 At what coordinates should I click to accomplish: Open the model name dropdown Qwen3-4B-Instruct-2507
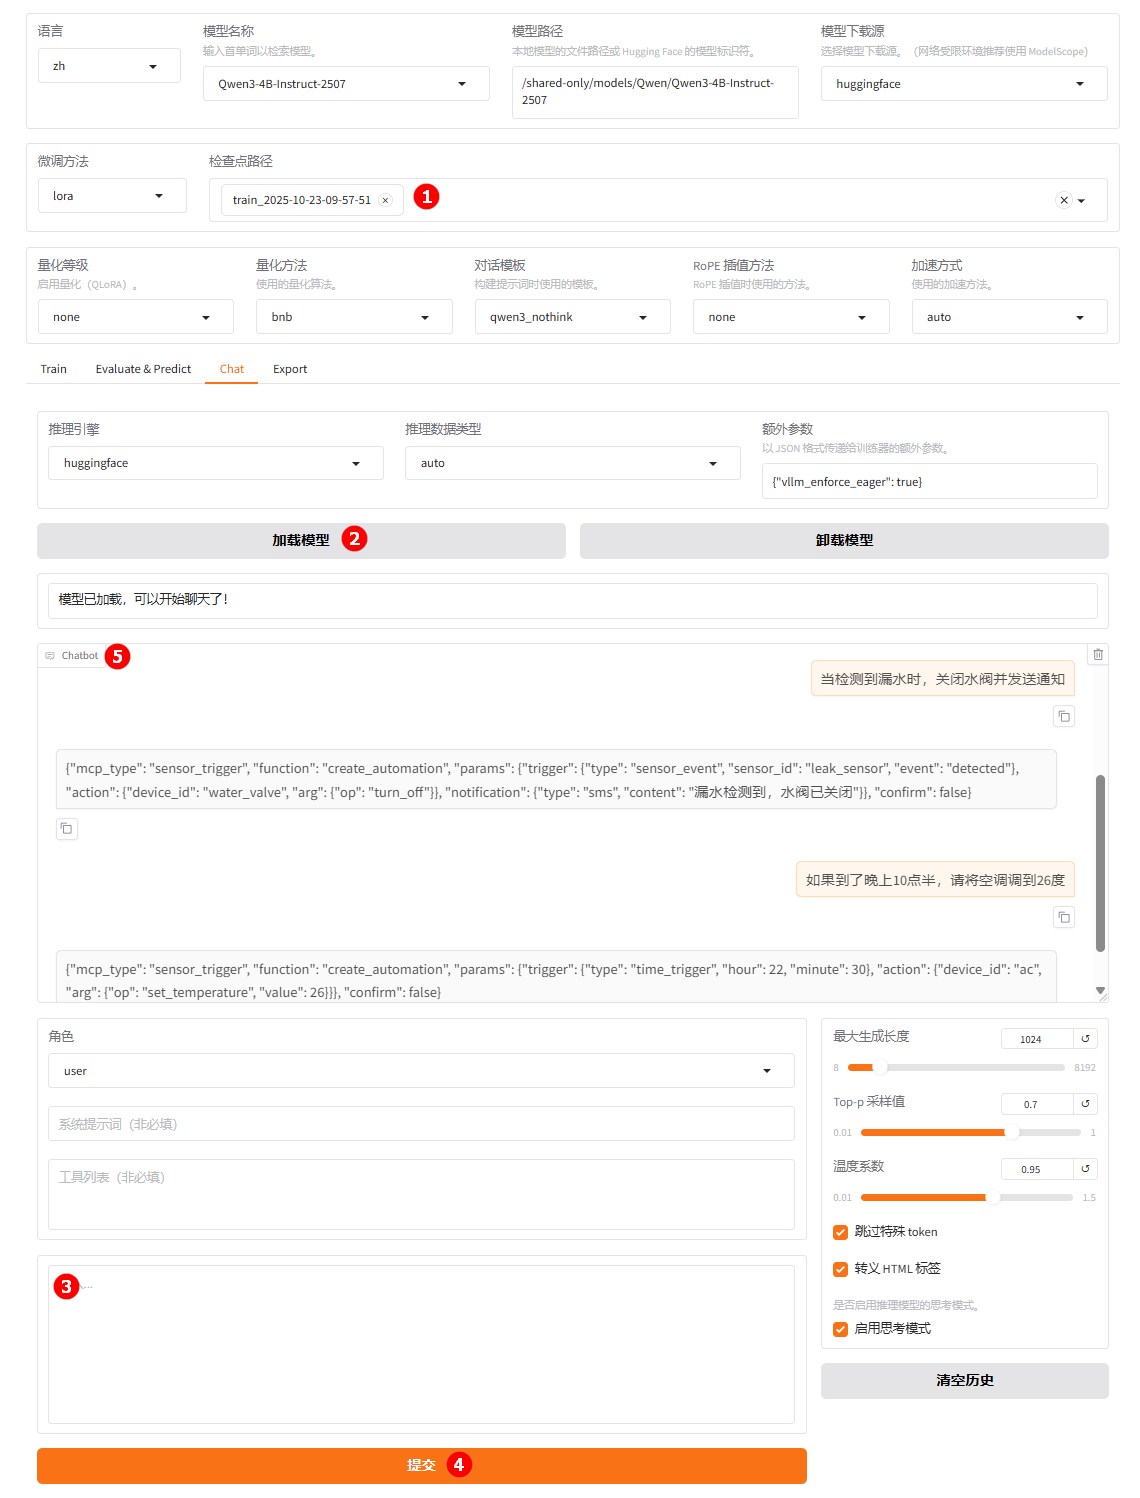pos(346,84)
